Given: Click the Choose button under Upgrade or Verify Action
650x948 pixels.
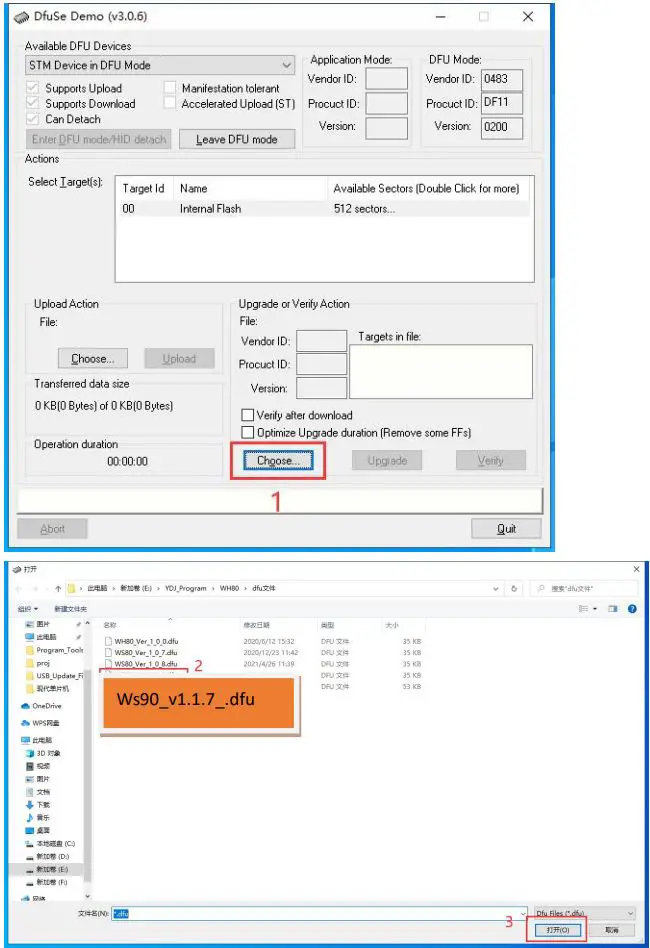Looking at the screenshot, I should coord(278,461).
